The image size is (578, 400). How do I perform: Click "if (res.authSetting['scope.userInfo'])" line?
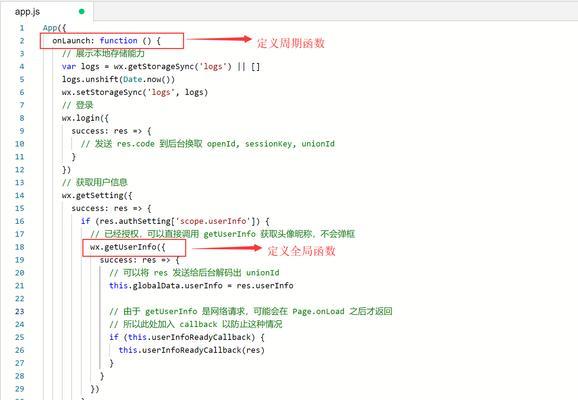pos(175,221)
